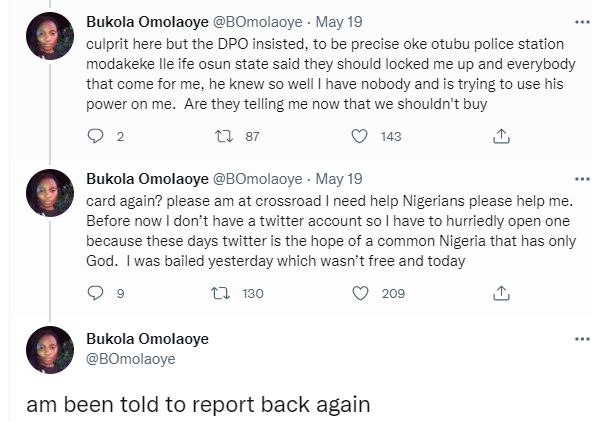Like the tweet with 143 likes
Image resolution: width=592 pixels, height=422 pixels.
click(x=359, y=136)
